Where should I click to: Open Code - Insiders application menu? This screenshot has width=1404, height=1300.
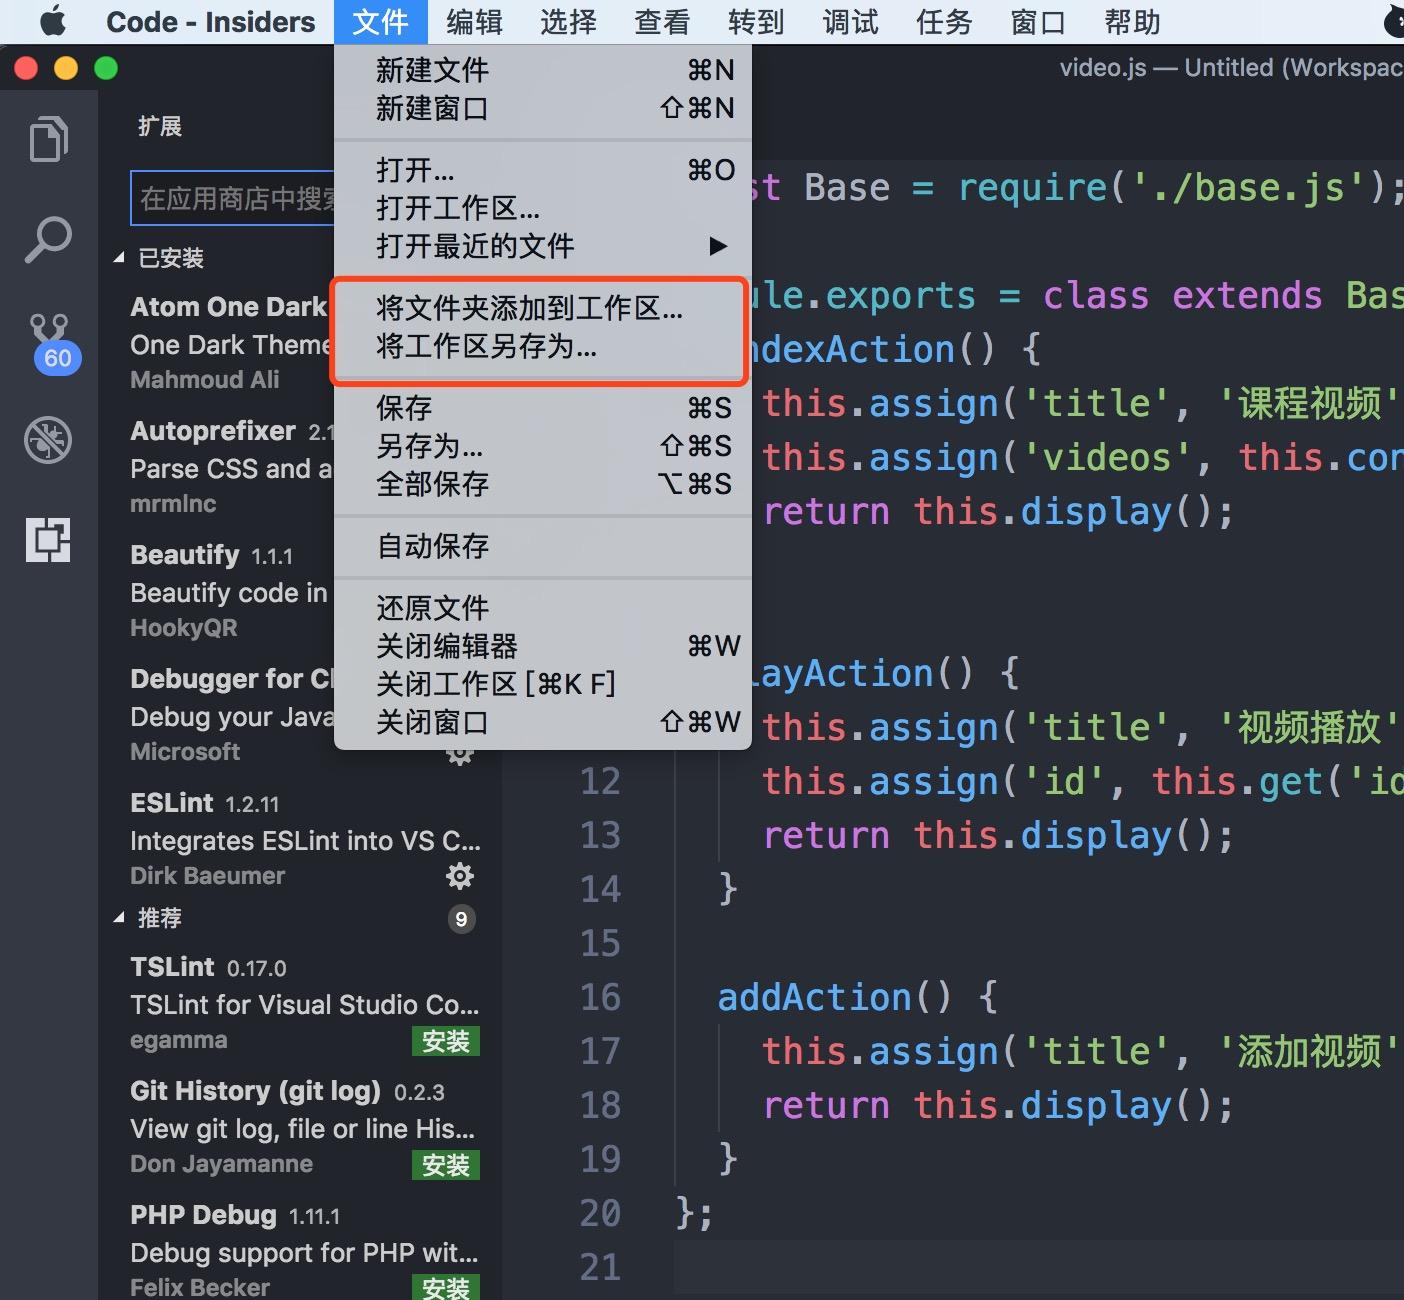[210, 22]
